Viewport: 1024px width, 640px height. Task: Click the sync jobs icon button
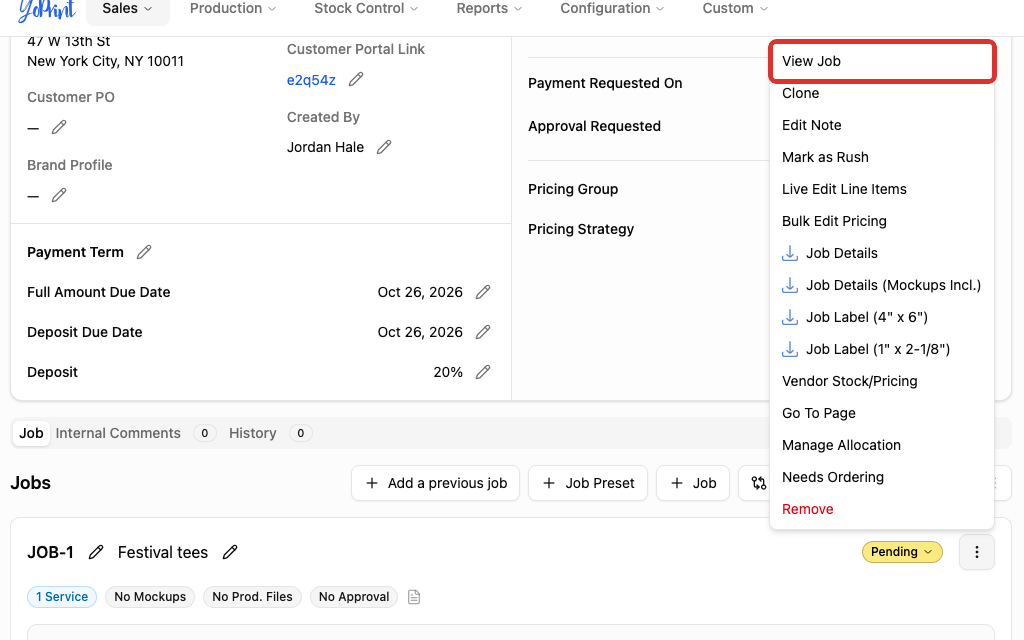click(x=758, y=483)
